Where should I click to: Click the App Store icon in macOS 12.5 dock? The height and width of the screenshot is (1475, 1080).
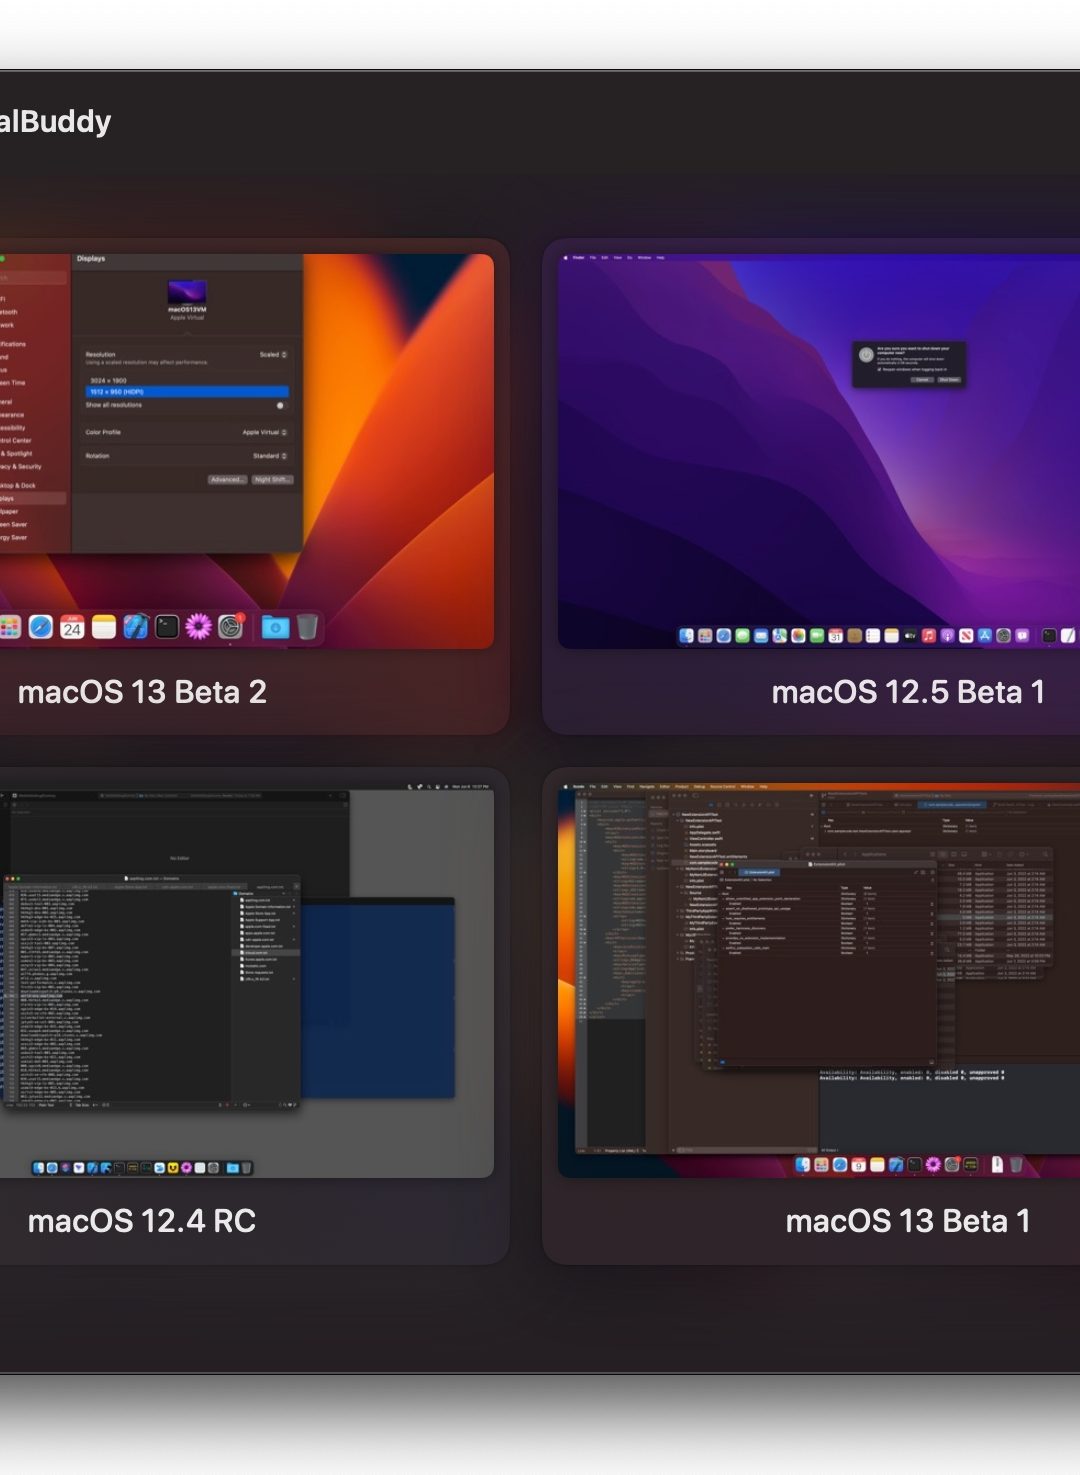coord(983,636)
